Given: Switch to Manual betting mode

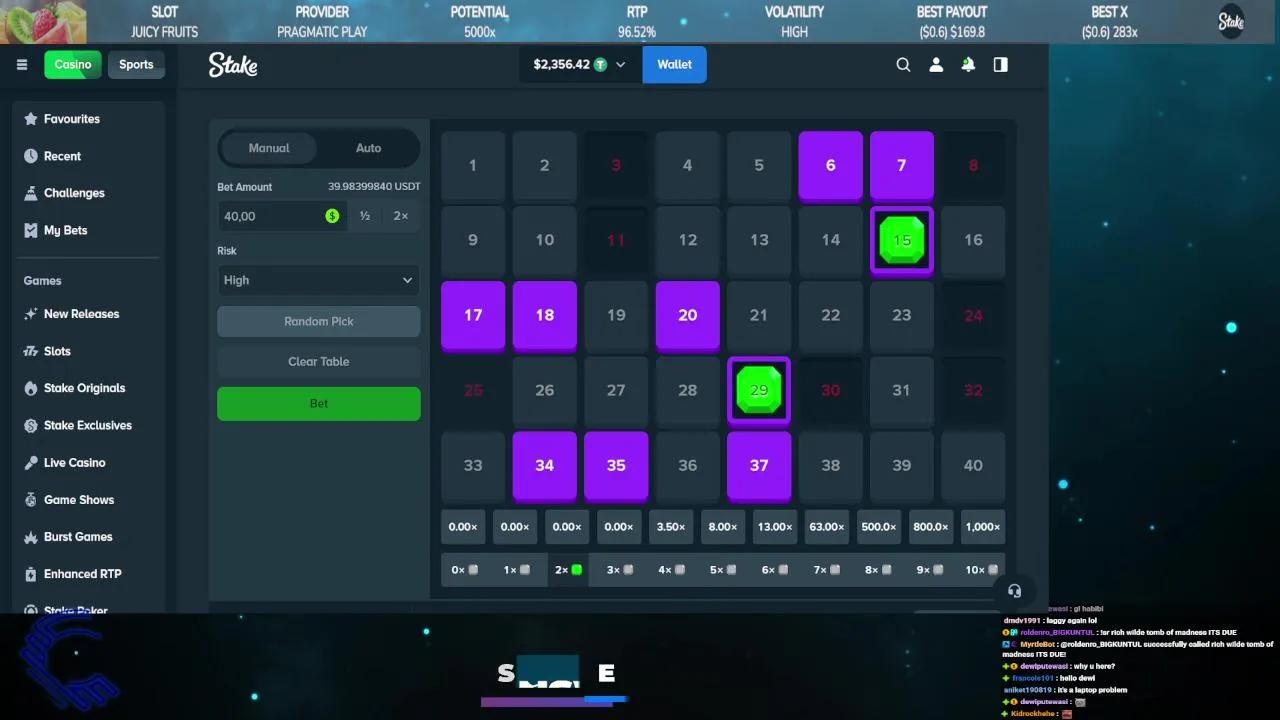Looking at the screenshot, I should pyautogui.click(x=269, y=148).
